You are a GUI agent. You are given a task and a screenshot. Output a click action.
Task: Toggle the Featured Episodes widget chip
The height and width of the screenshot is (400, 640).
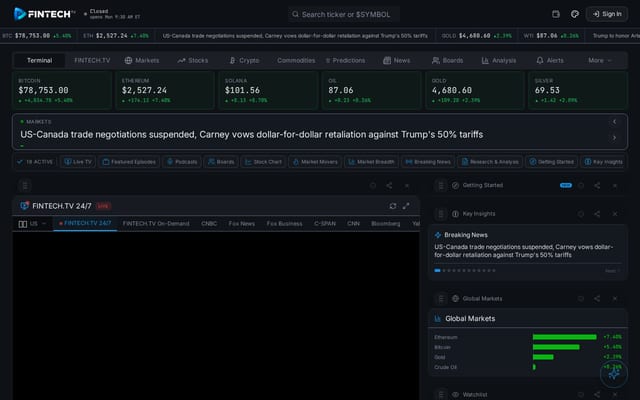point(129,162)
